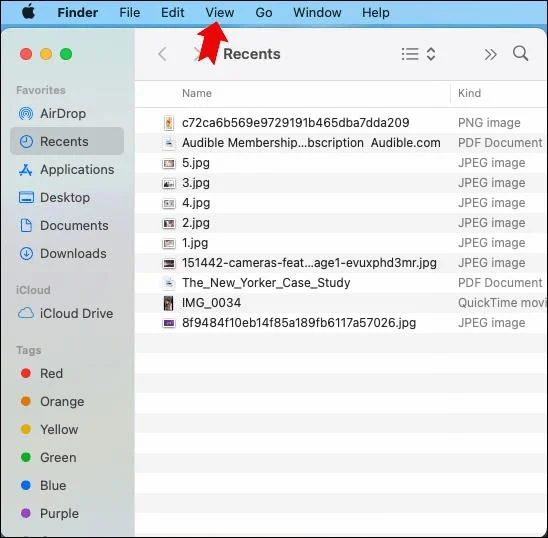Click the IMG_0034 movie thumbnail

pyautogui.click(x=168, y=303)
